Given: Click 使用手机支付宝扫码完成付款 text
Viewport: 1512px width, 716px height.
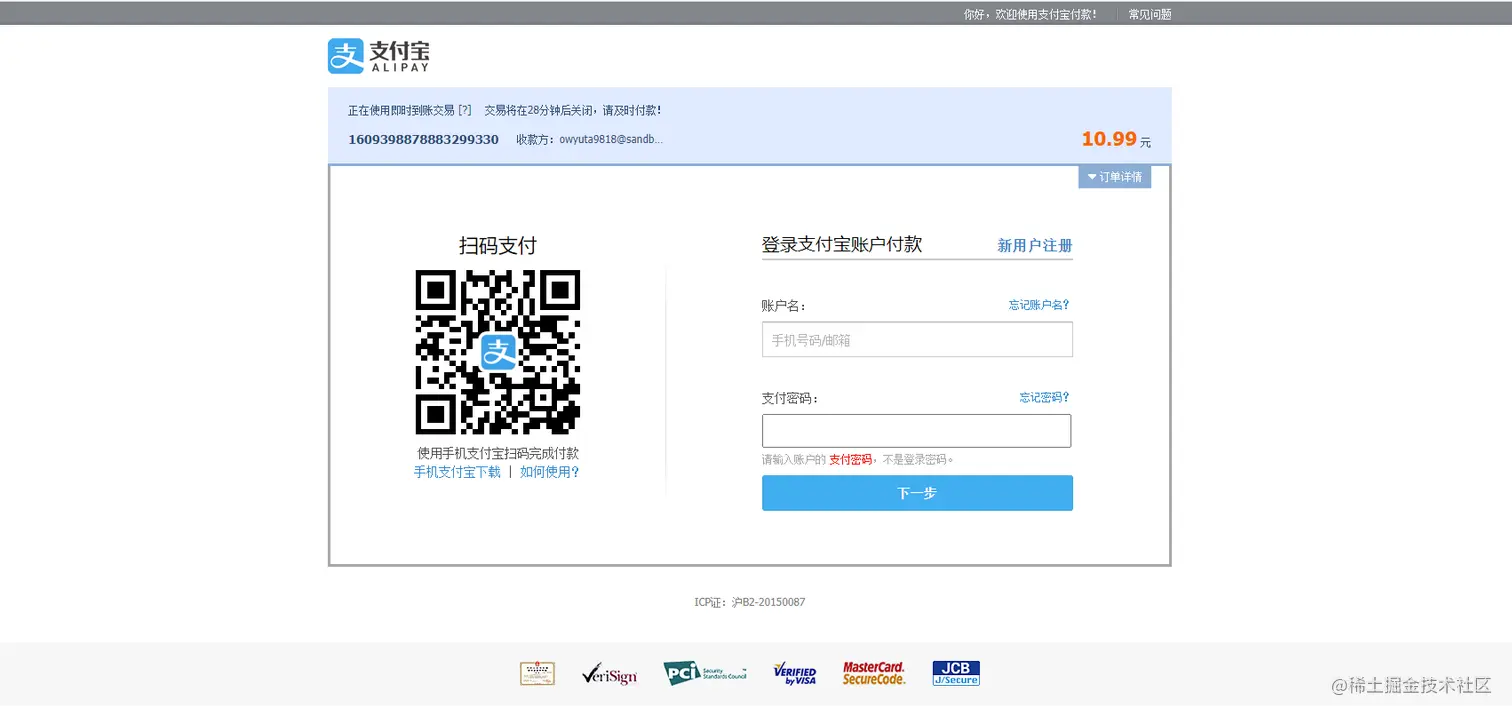Looking at the screenshot, I should tap(498, 453).
